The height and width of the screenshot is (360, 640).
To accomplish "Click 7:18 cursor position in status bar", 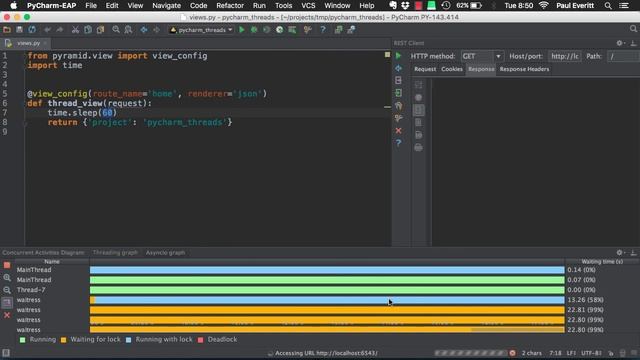I will [x=555, y=353].
